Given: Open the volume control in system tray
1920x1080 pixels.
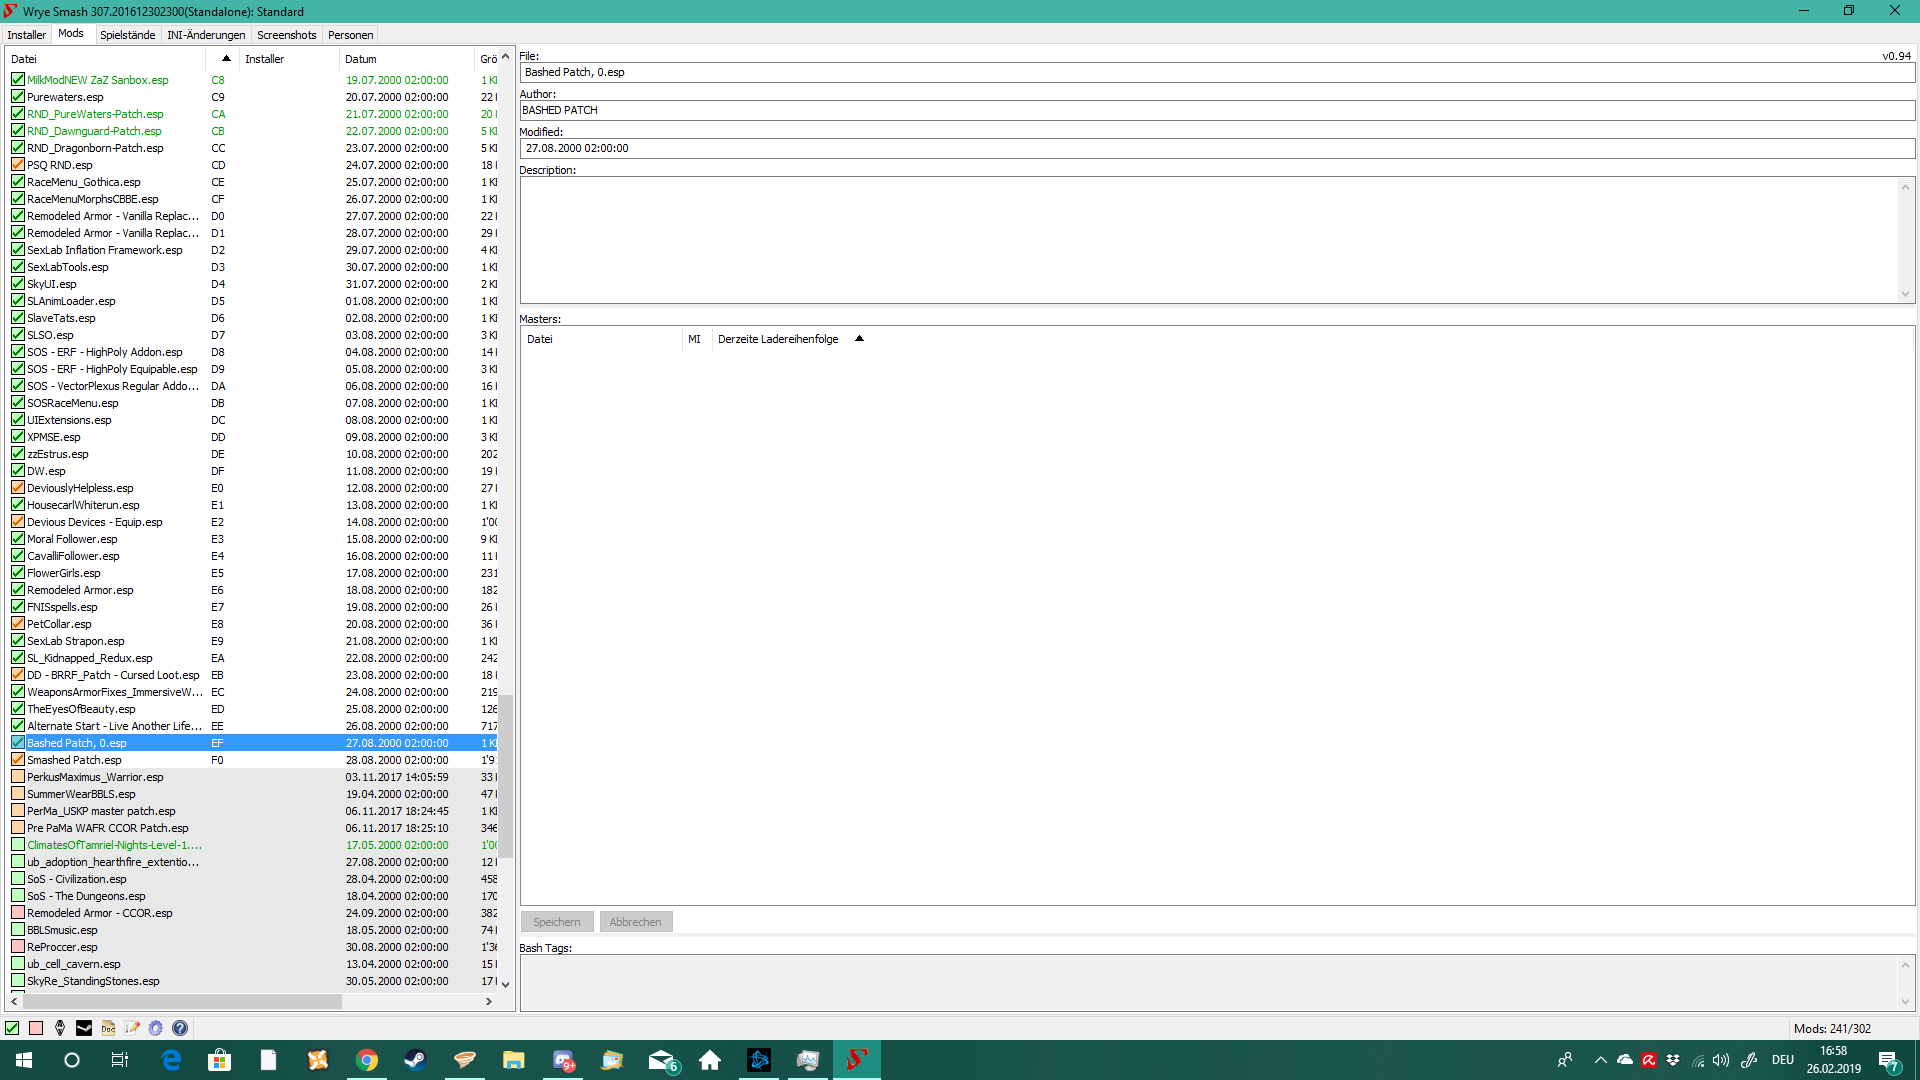Looking at the screenshot, I should (1721, 1060).
